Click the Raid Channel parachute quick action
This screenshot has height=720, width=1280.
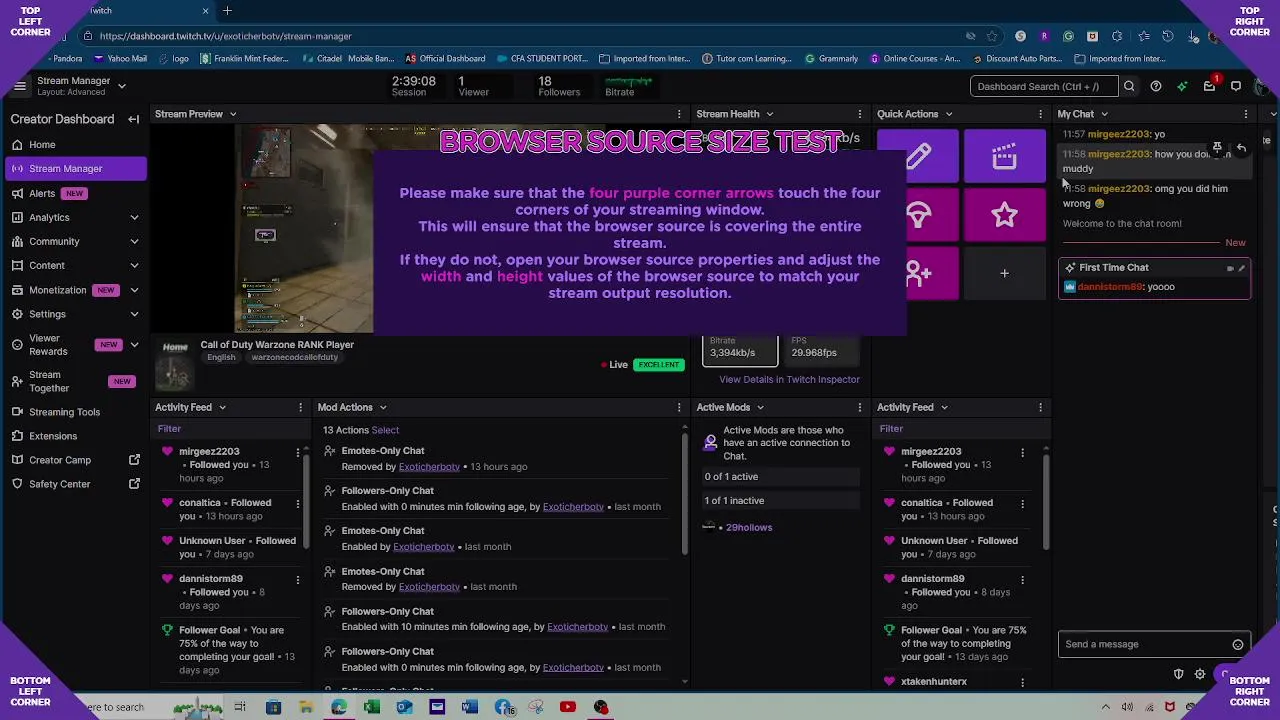click(919, 214)
